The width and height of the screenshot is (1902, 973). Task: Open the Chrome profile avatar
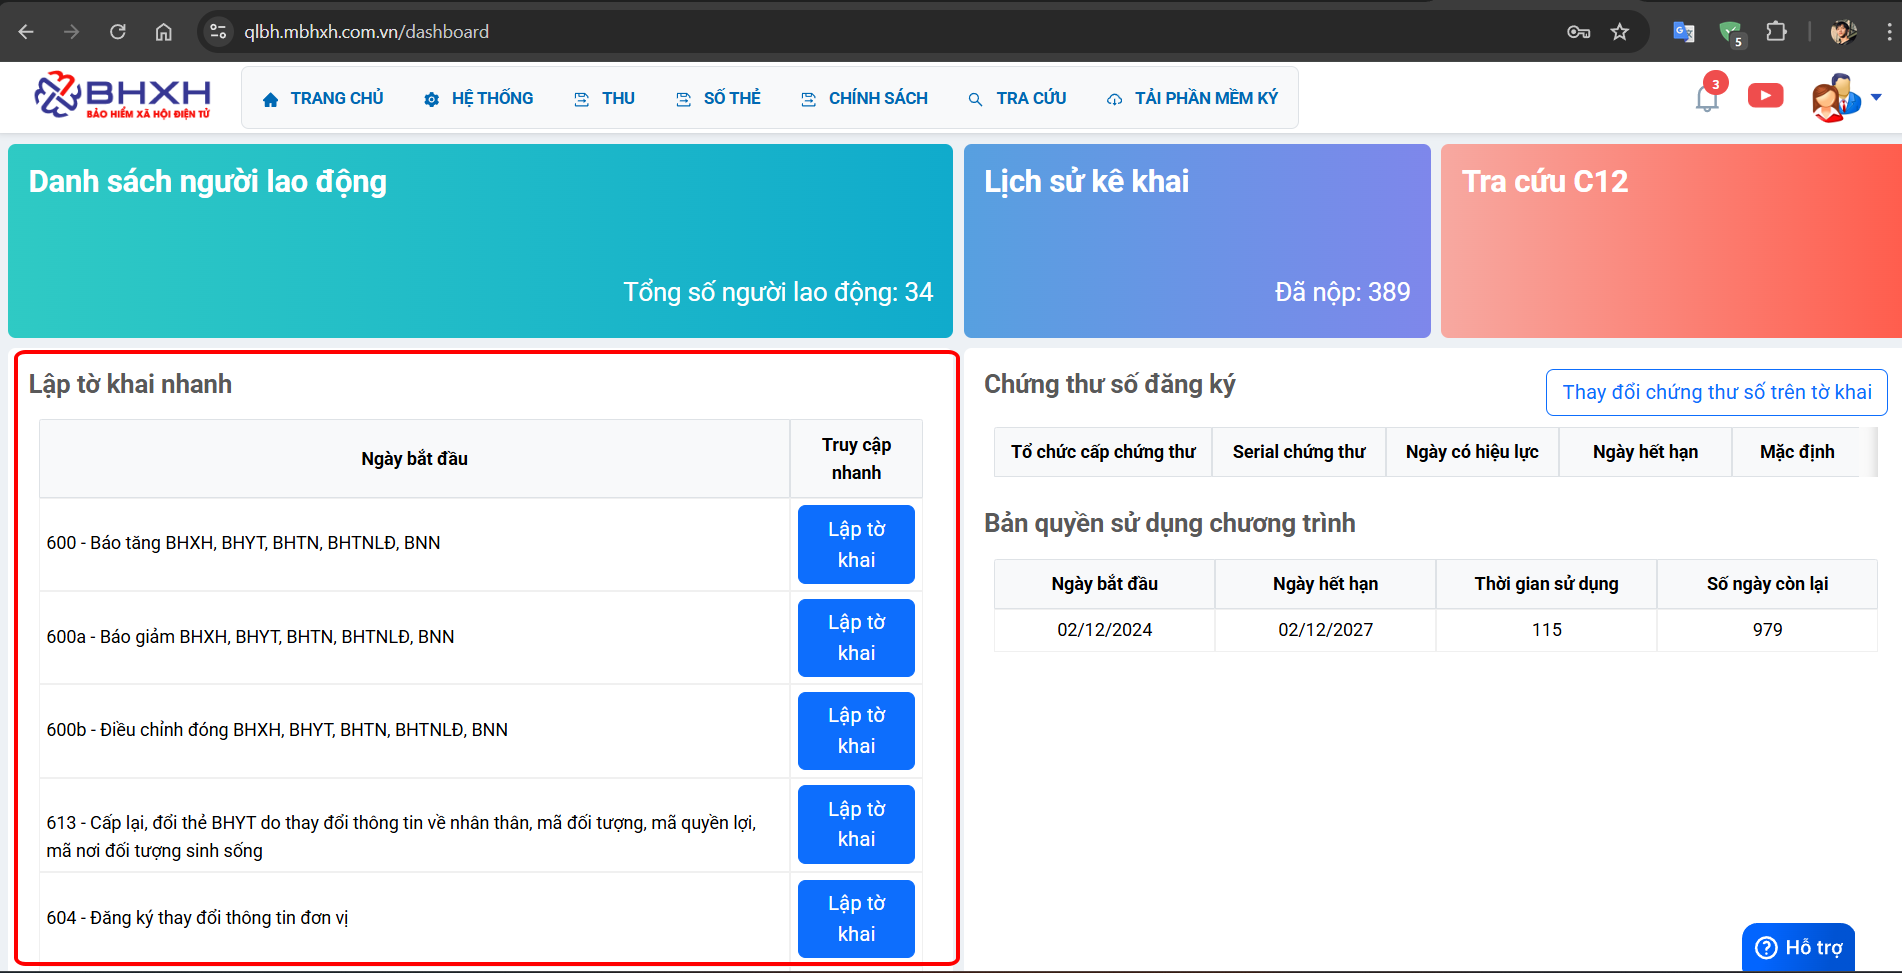(1843, 32)
